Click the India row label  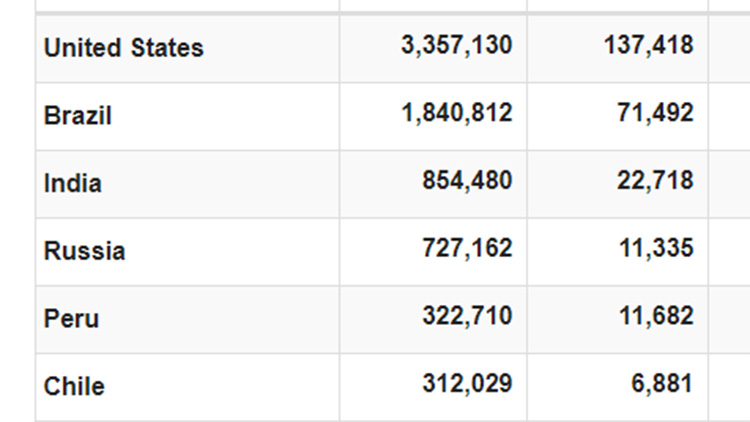pyautogui.click(x=73, y=183)
